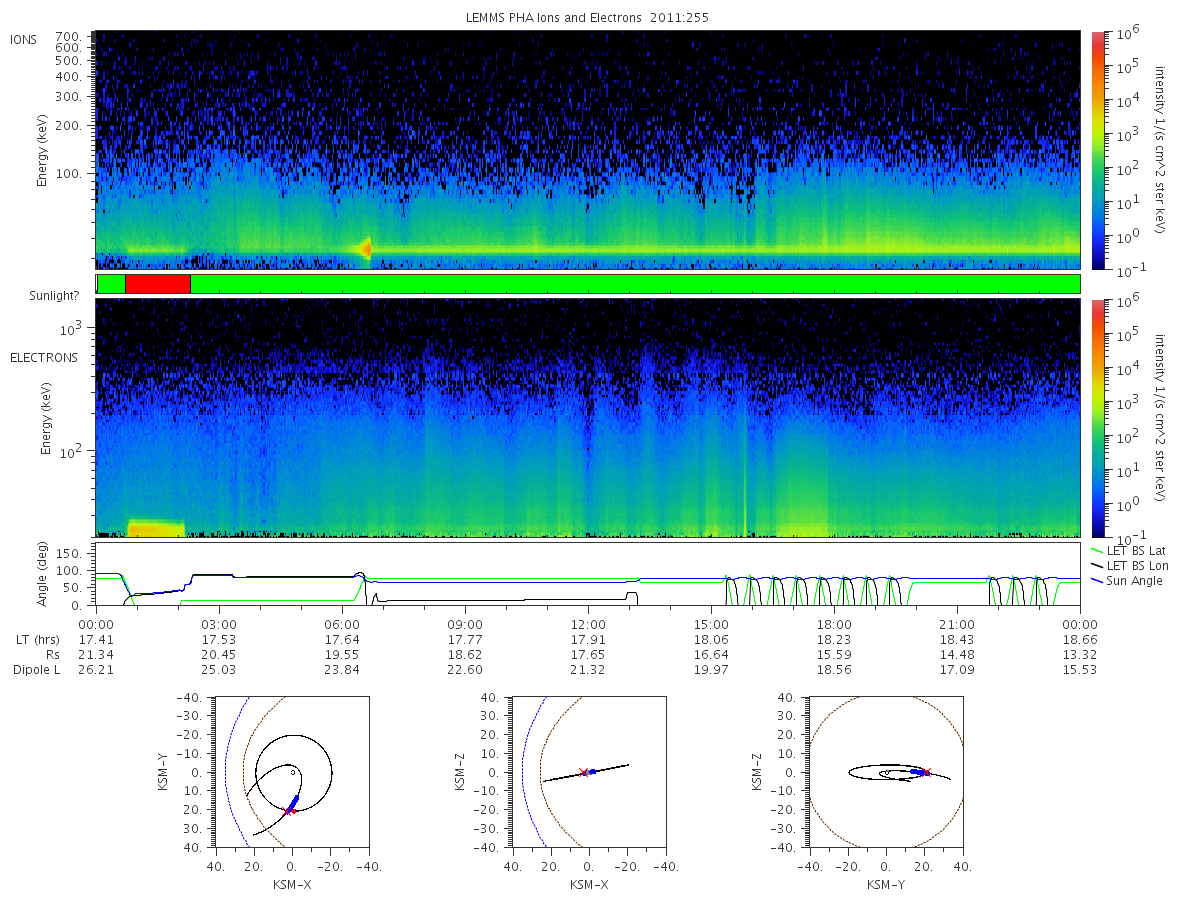Click the orange ion burst near 06:00
The image size is (1200, 900).
click(366, 247)
